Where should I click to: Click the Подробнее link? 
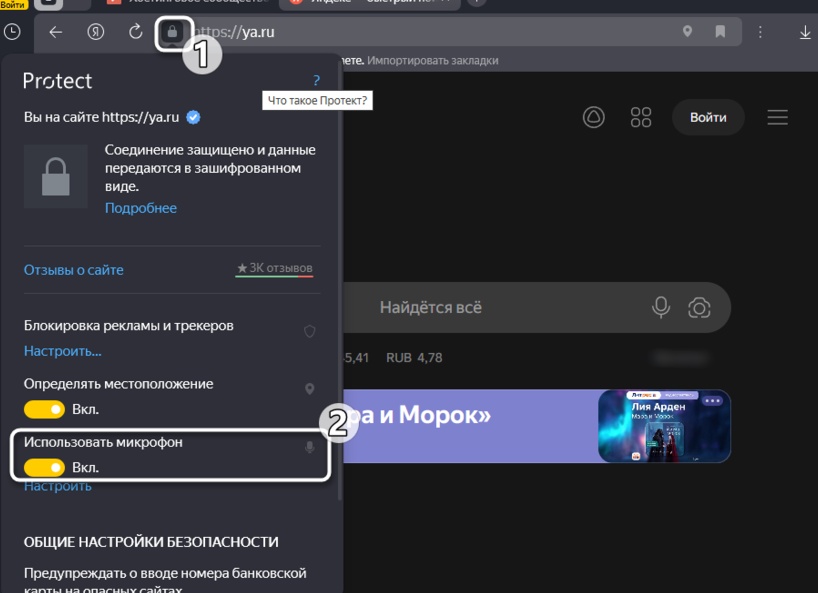[141, 208]
